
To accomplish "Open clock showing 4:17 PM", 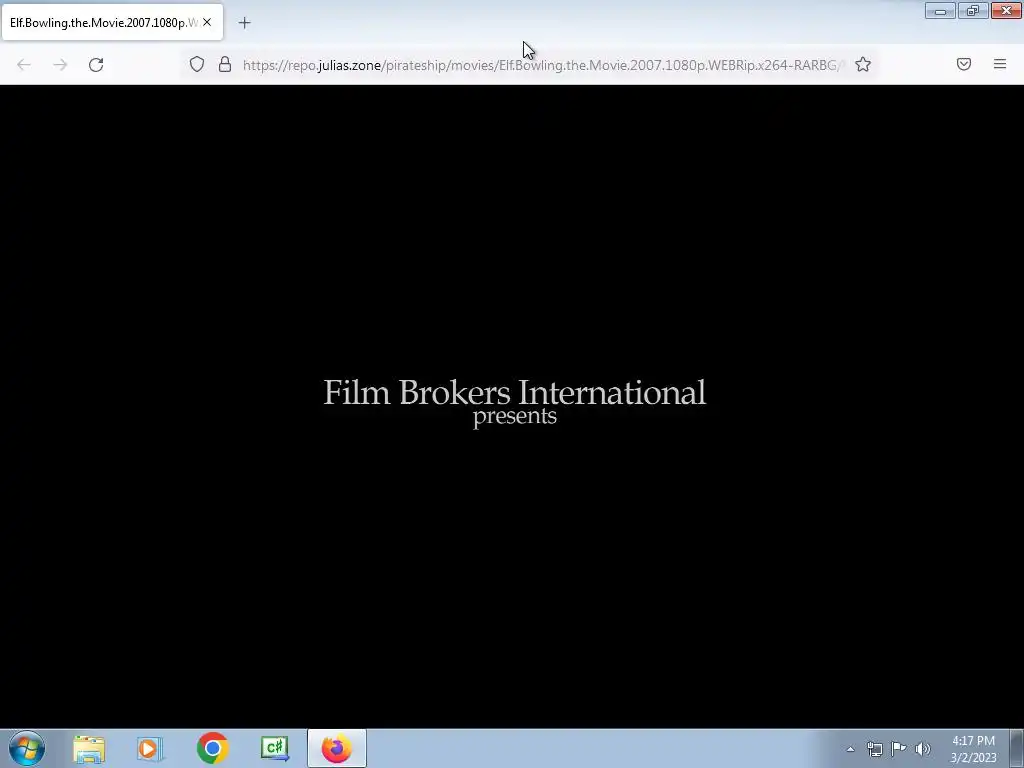I will point(973,749).
